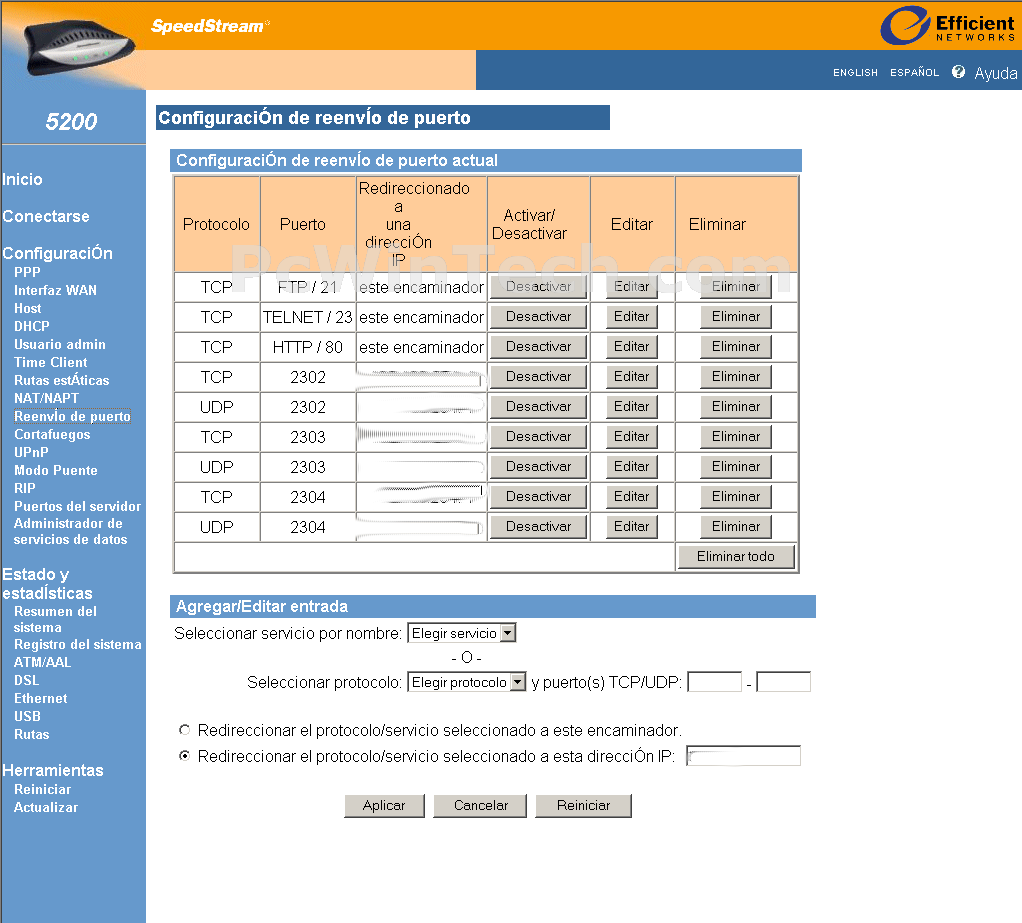Click Desactivar for TCP 2302 row
Viewport: 1022px width, 923px height.
coord(538,377)
